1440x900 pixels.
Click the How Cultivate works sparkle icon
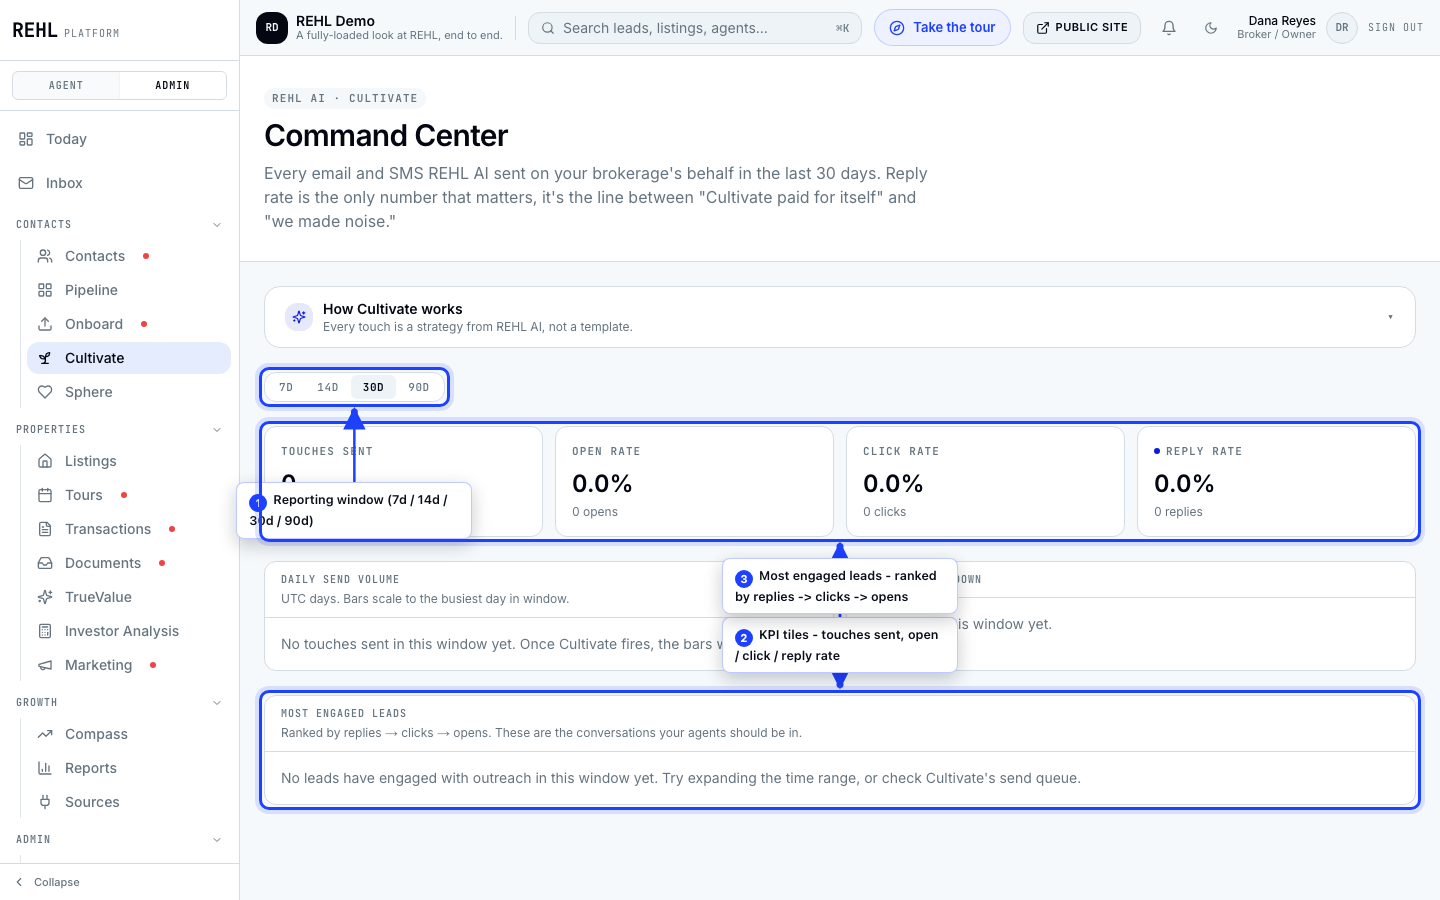tap(299, 317)
